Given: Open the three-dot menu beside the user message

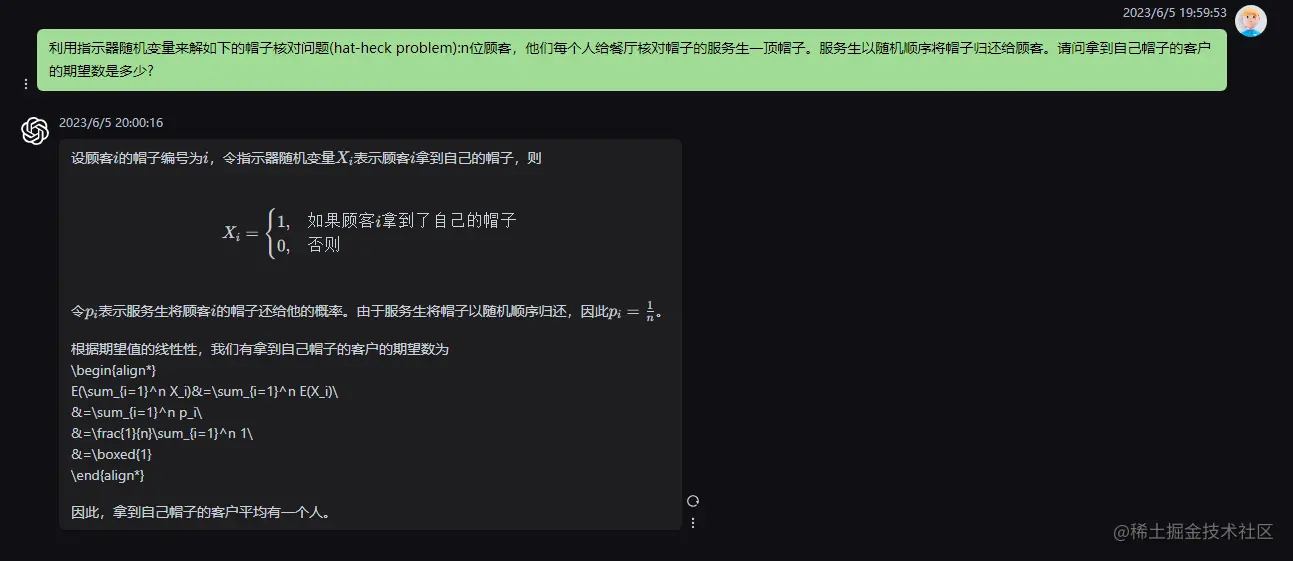Looking at the screenshot, I should 26,84.
